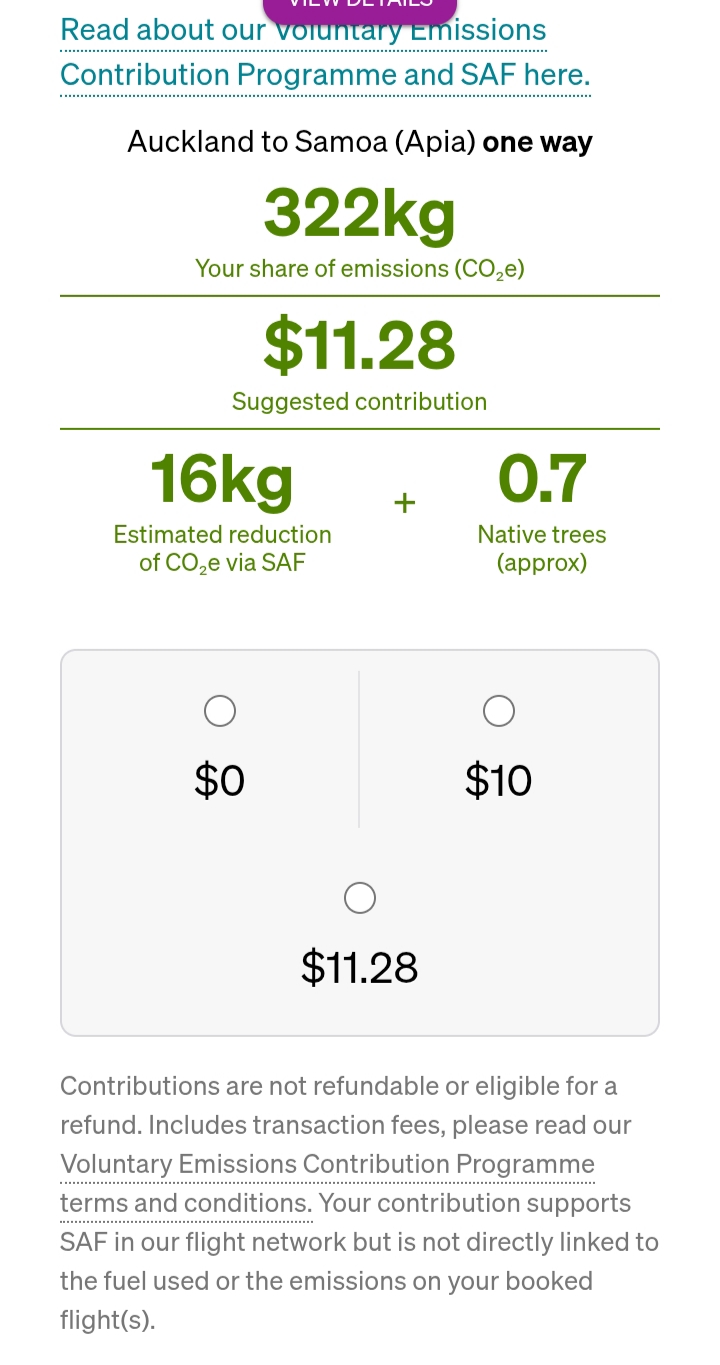This screenshot has width=720, height=1365.
Task: Tap the $0 amount label
Action: click(220, 780)
